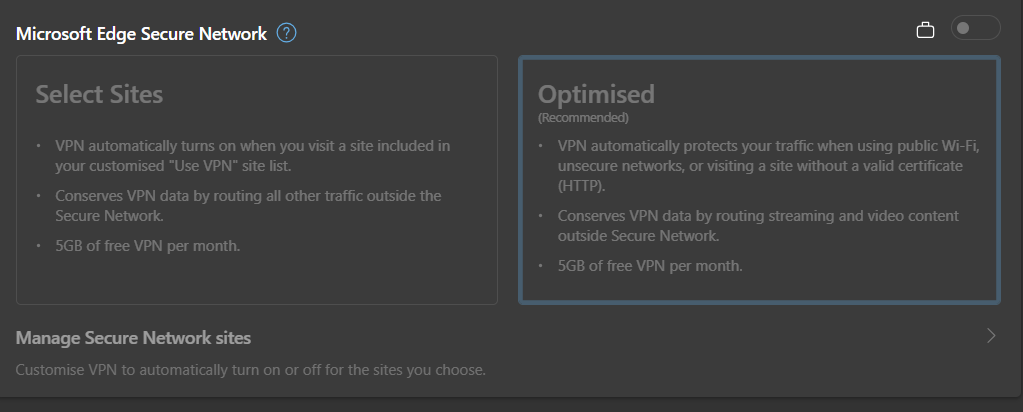The image size is (1023, 412).
Task: Toggle the Microsoft Edge Secure Network switch
Action: tap(975, 29)
